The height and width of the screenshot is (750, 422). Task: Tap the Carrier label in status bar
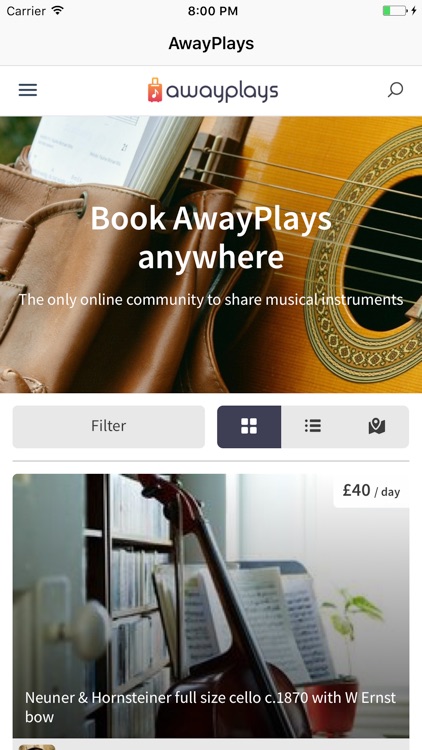tap(27, 11)
